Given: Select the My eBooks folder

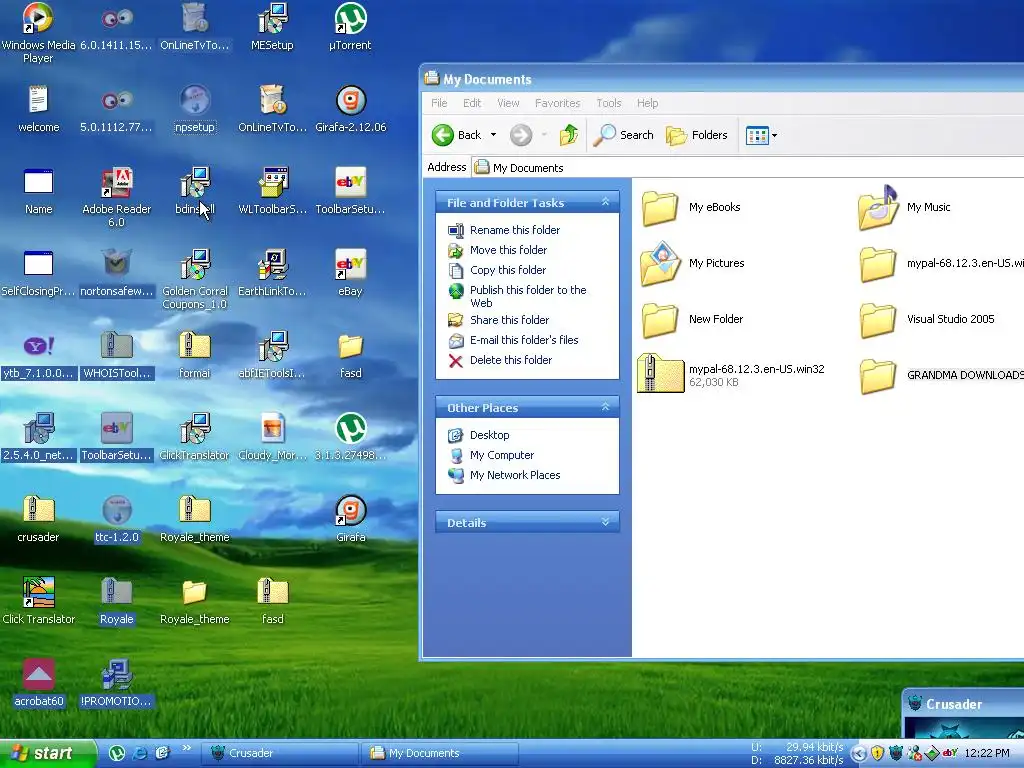Looking at the screenshot, I should 691,208.
